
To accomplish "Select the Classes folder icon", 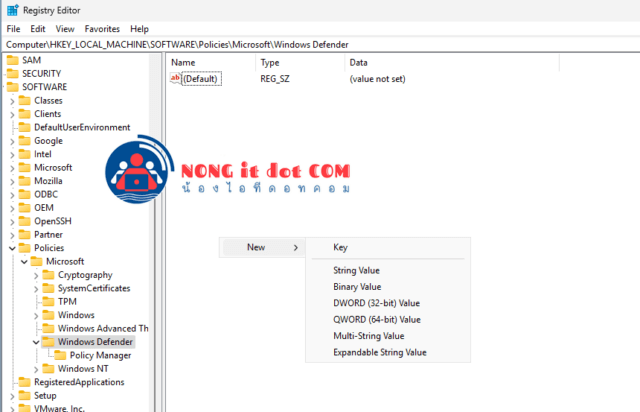I will (24, 100).
